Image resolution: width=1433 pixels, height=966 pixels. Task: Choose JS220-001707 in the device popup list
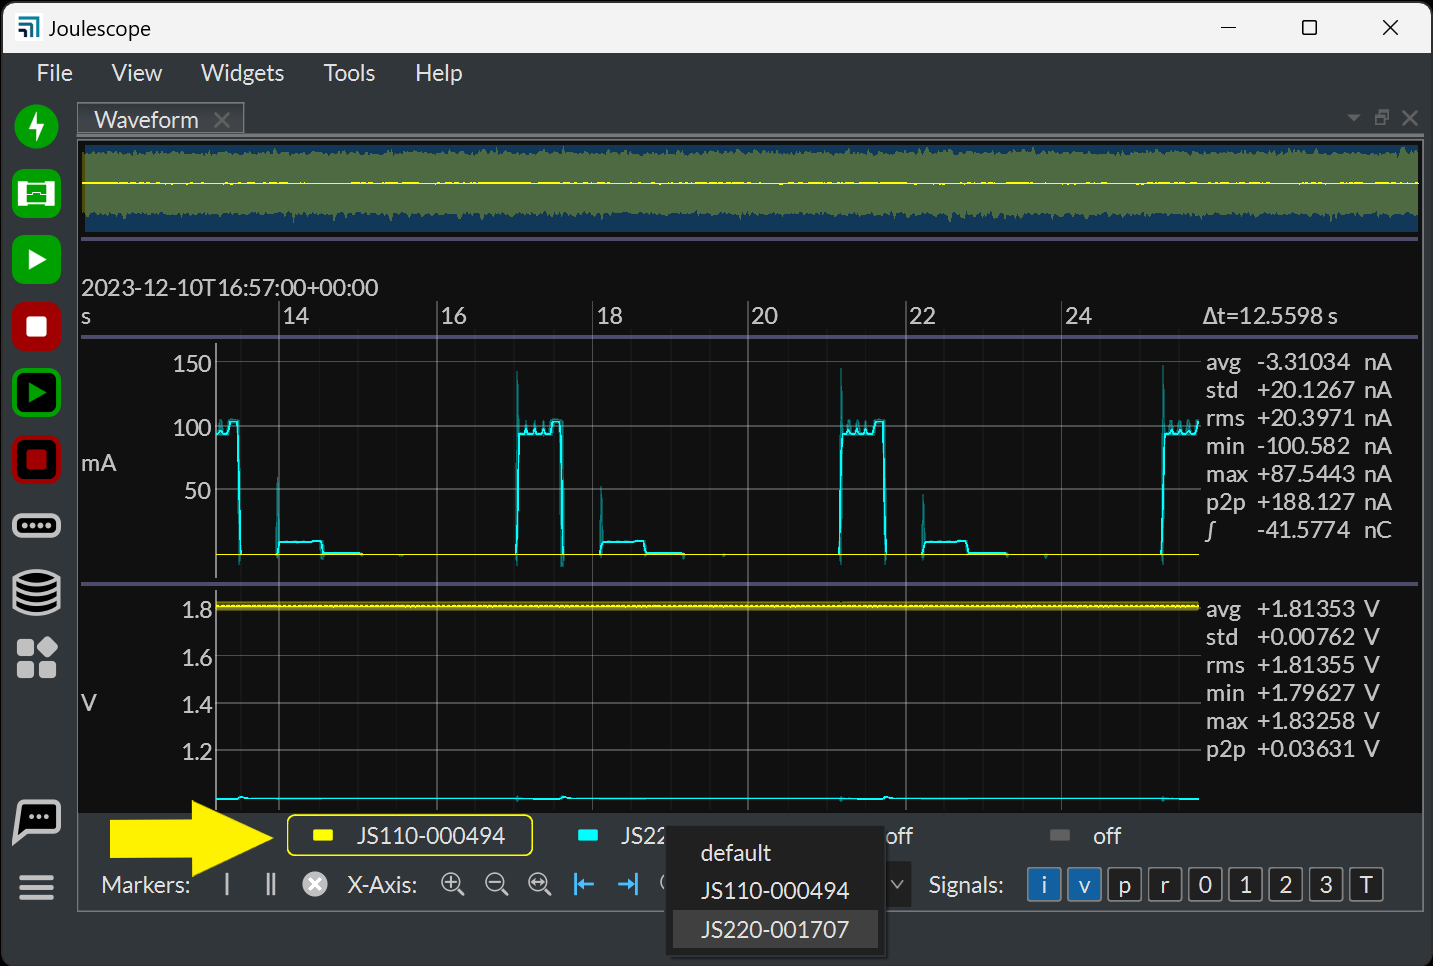click(775, 929)
